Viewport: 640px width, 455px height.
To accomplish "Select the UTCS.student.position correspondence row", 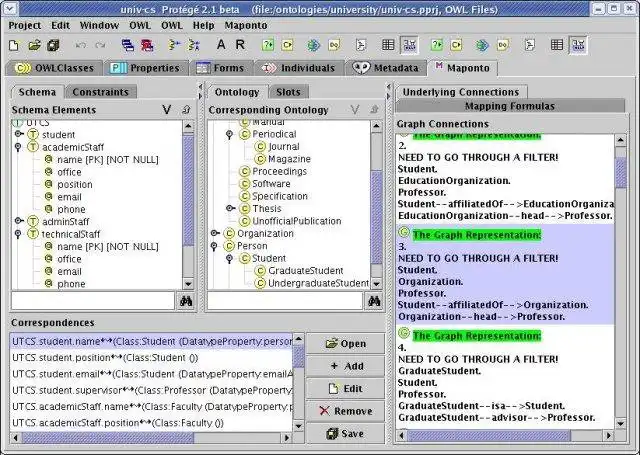I will click(151, 358).
